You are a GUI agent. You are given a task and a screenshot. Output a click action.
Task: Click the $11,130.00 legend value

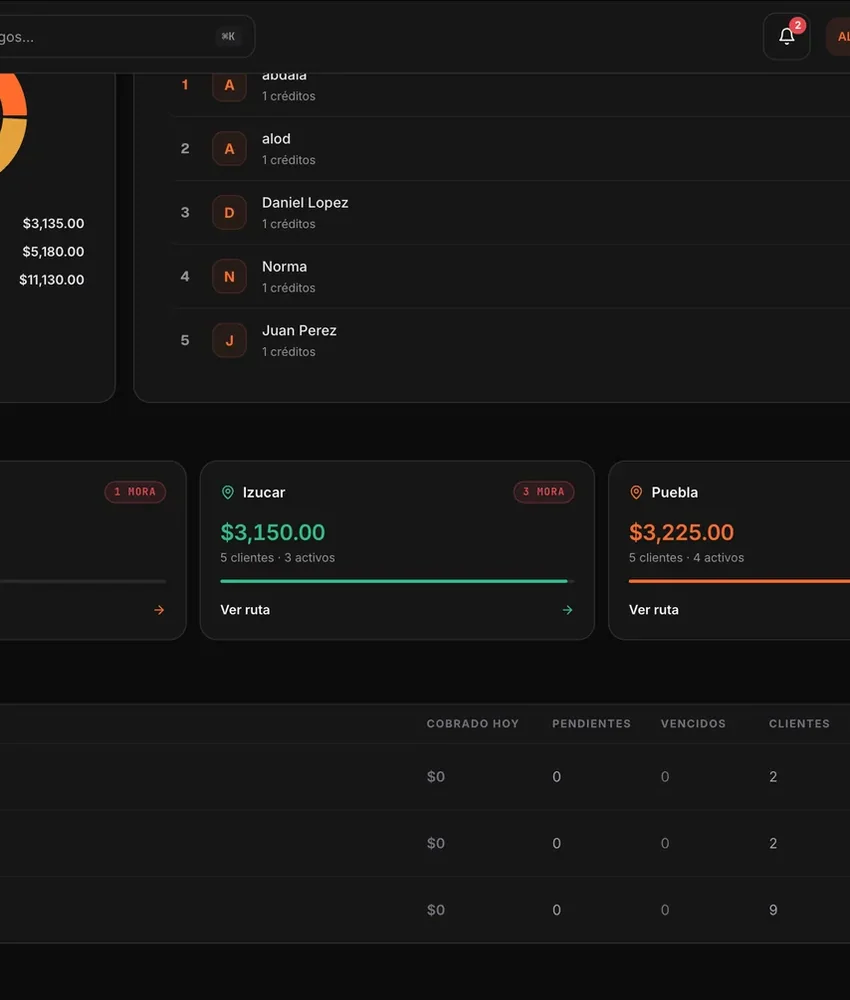[x=52, y=279]
